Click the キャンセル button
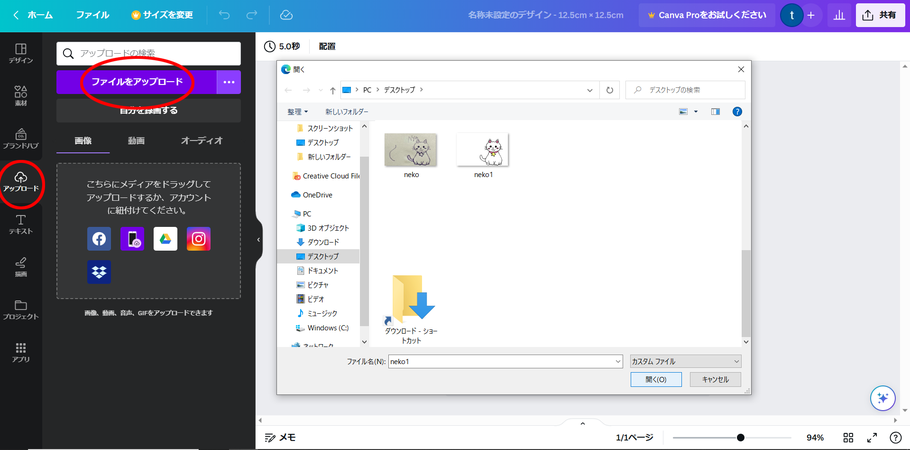Screen dimensions: 910x450 [x=716, y=379]
